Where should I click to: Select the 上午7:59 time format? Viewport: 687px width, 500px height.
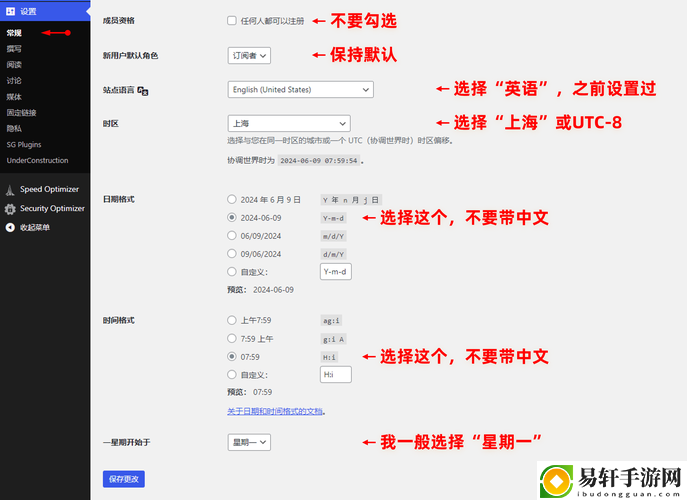point(232,320)
